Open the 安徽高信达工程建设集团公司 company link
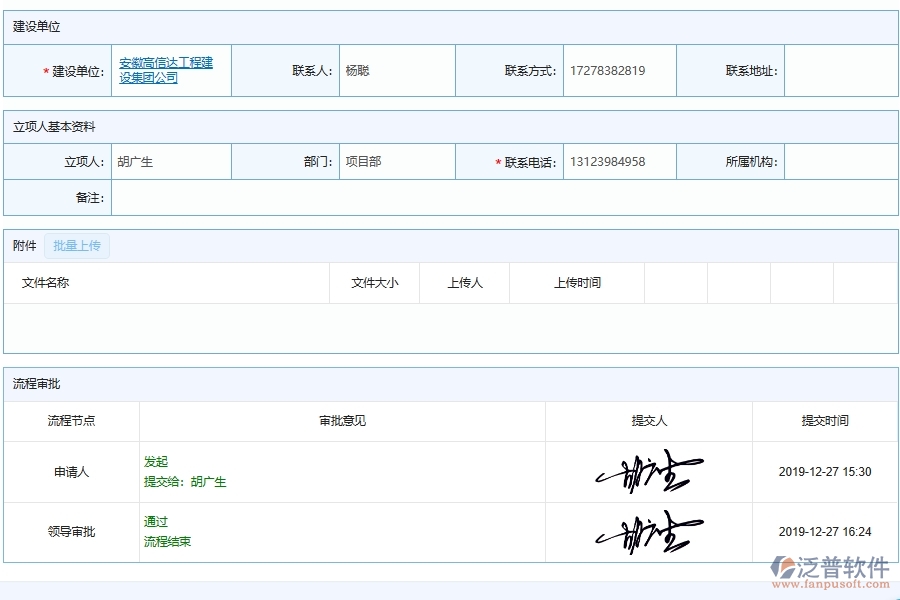Image resolution: width=900 pixels, height=600 pixels. coord(166,70)
